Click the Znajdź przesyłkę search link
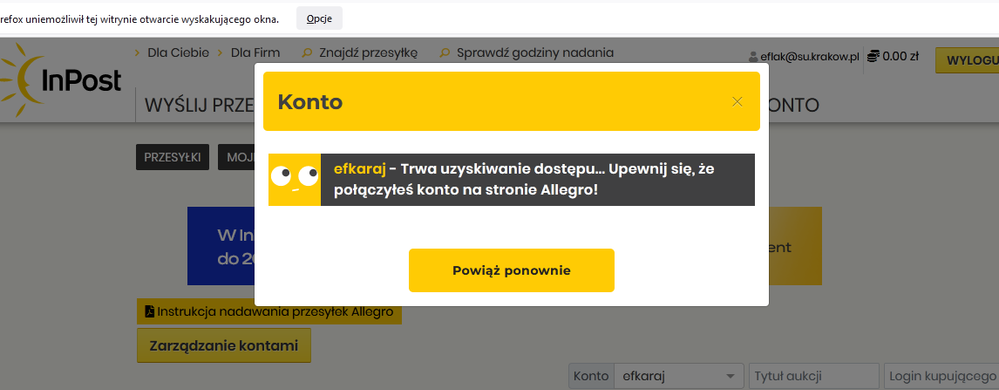Viewport: 999px width, 390px height. [x=368, y=53]
